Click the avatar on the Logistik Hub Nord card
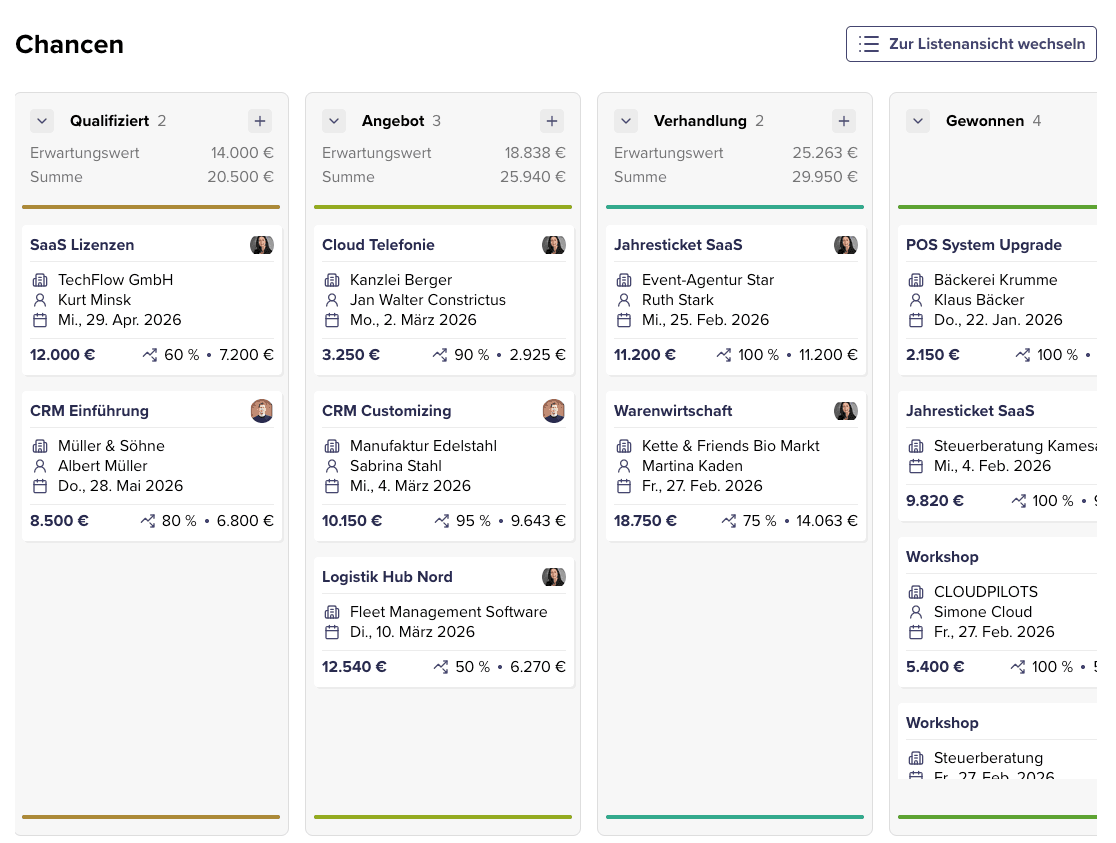Image resolution: width=1116 pixels, height=843 pixels. click(x=553, y=576)
